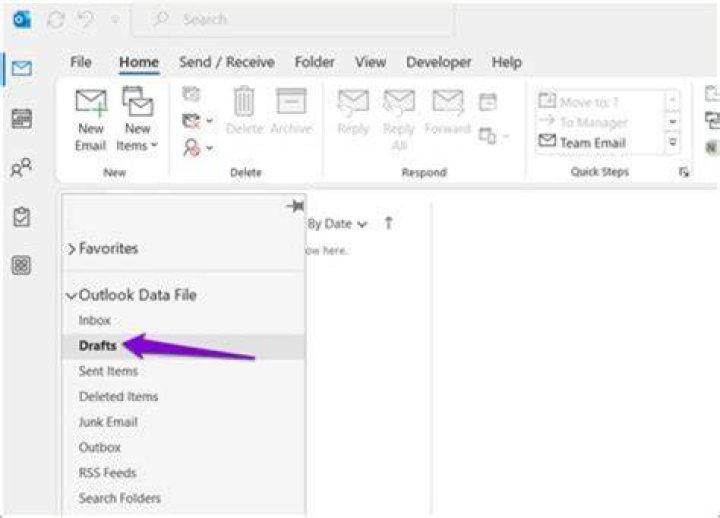Click the Ignore conversation icon

pos(191,94)
